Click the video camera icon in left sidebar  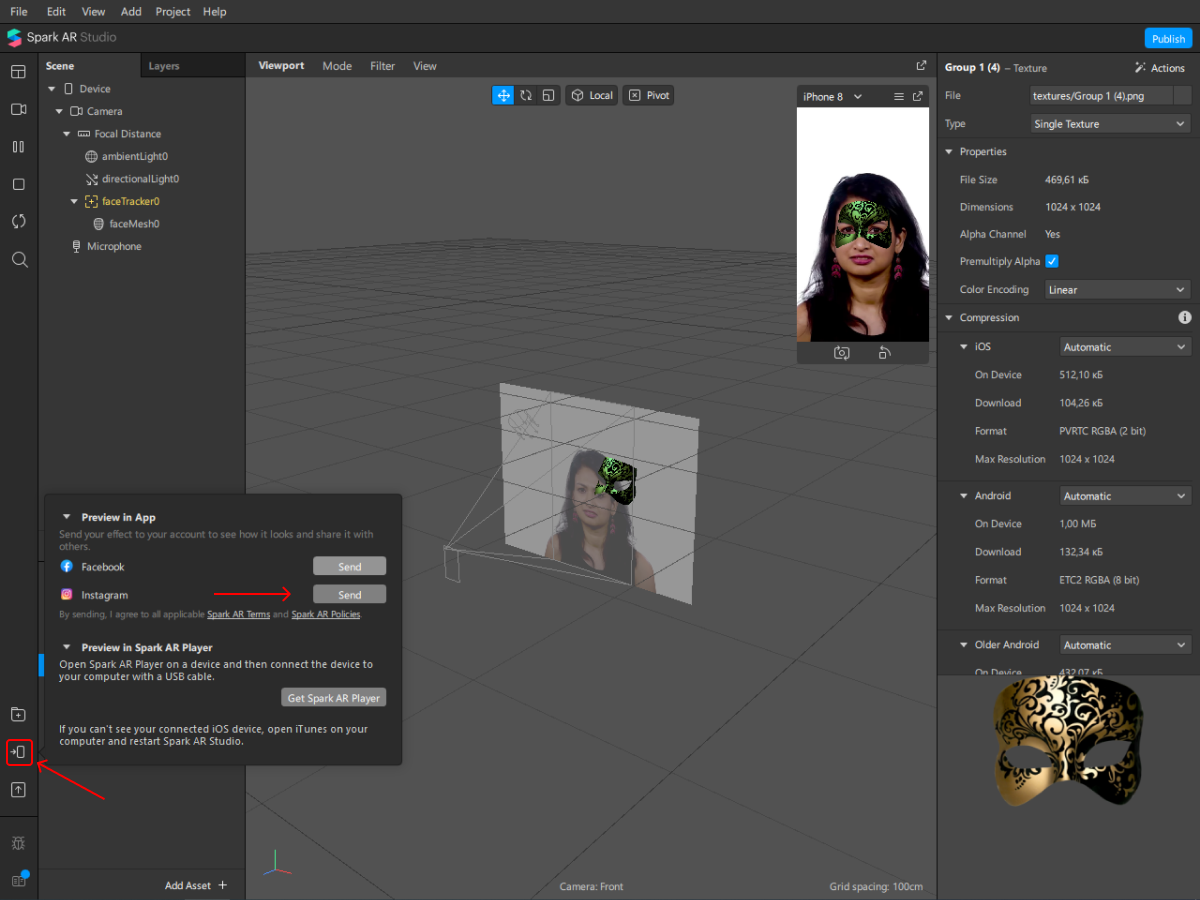(18, 109)
